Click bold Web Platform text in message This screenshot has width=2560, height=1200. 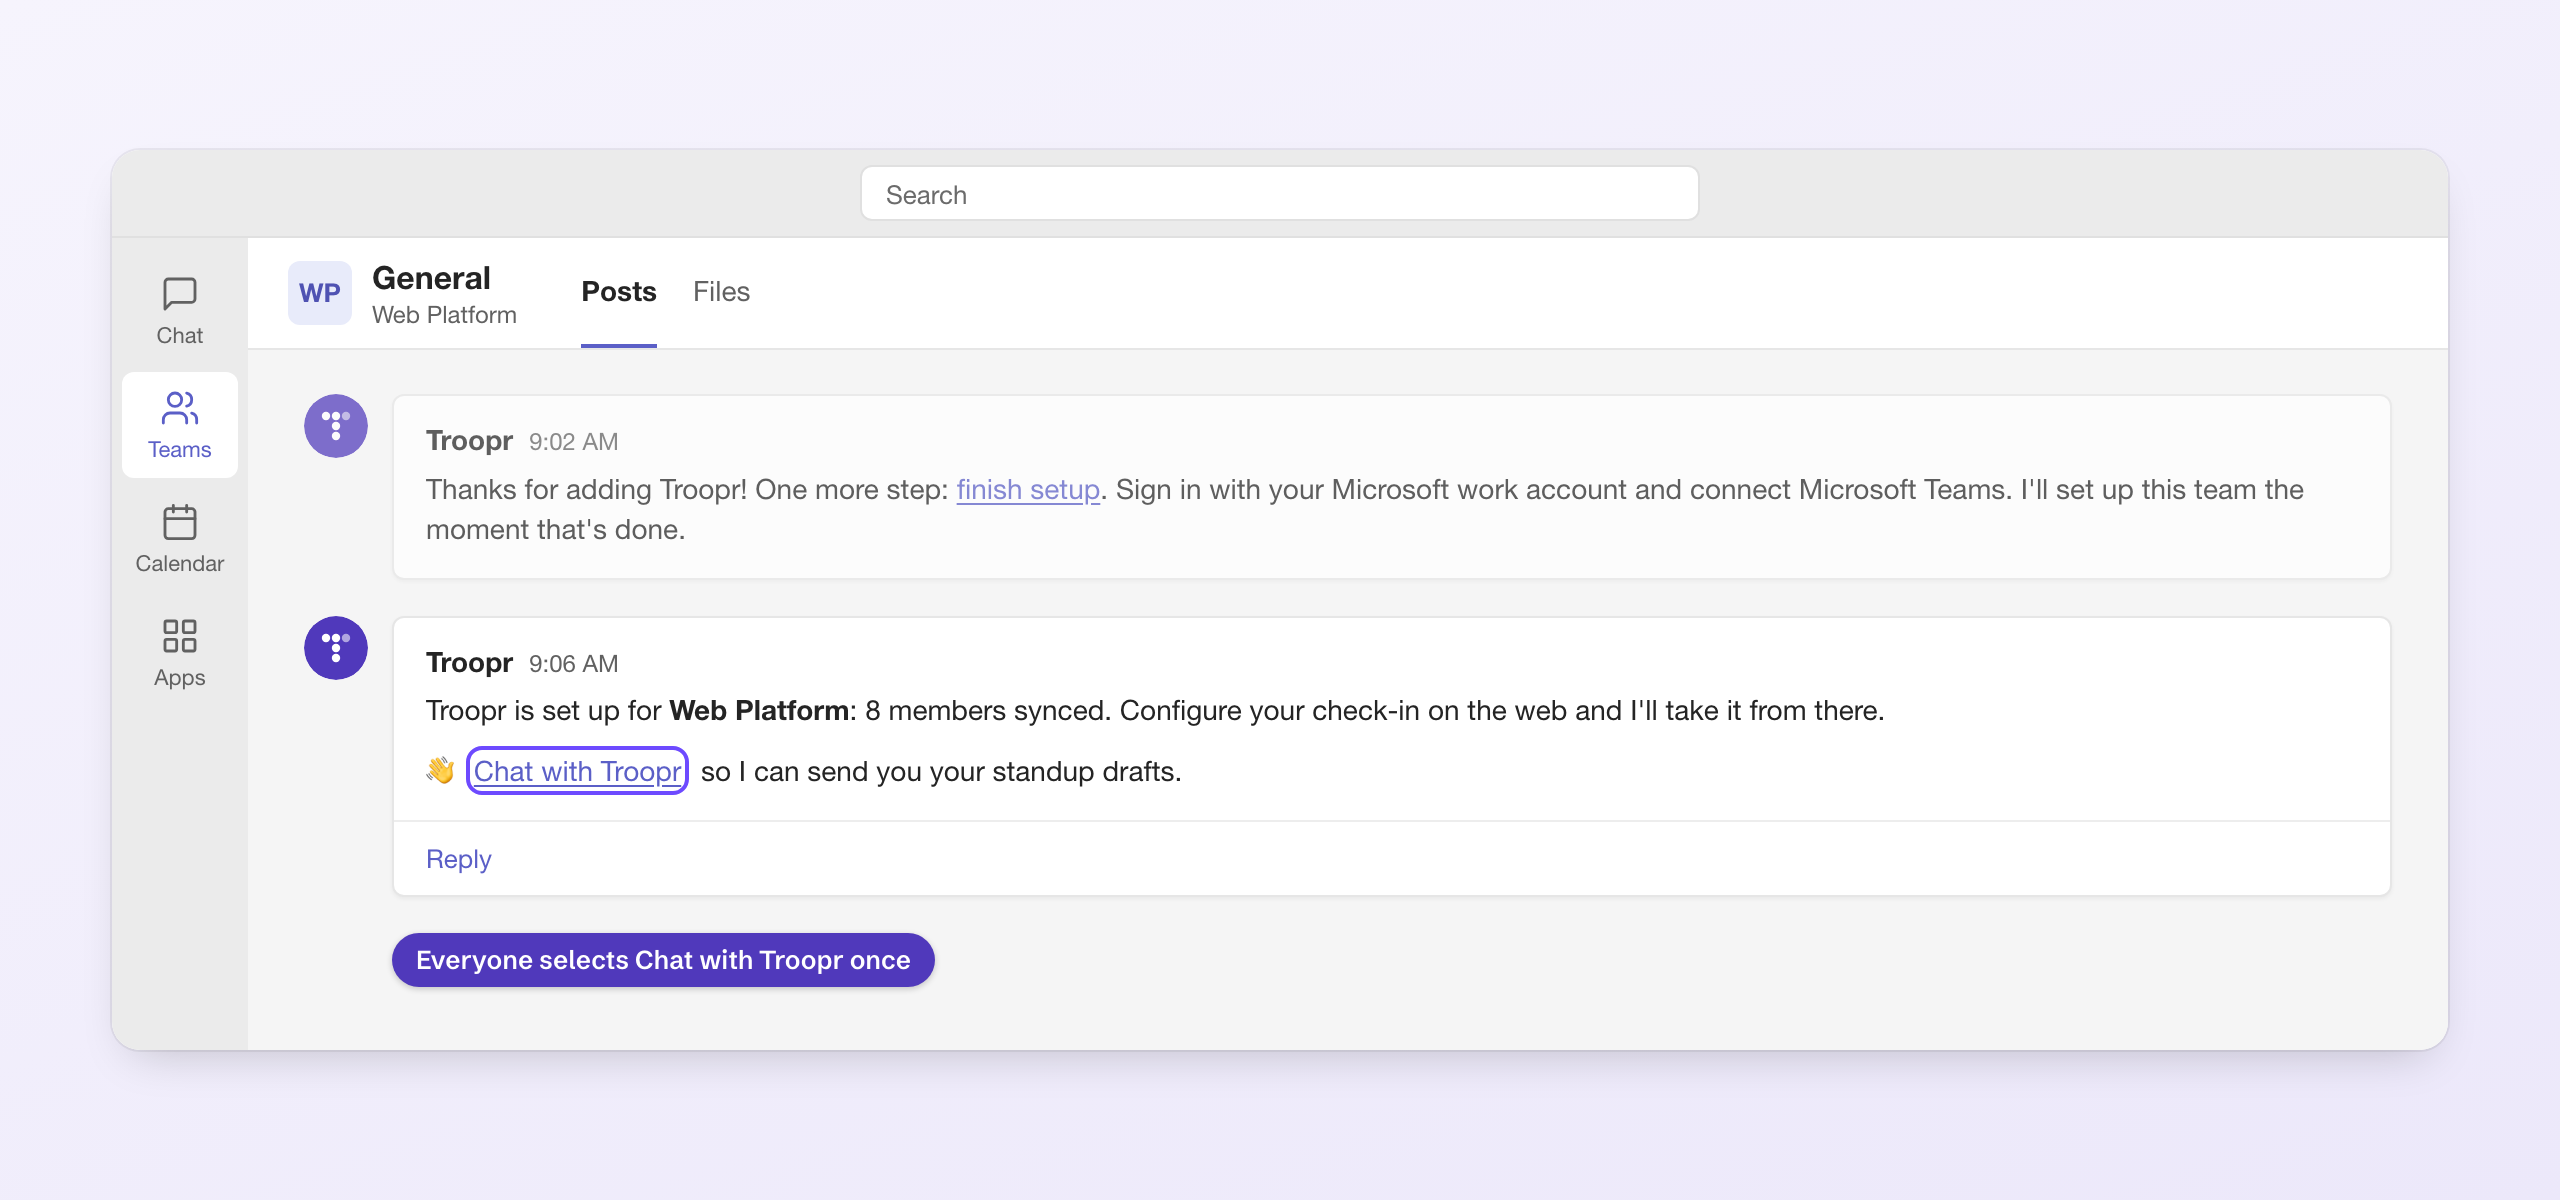point(759,711)
